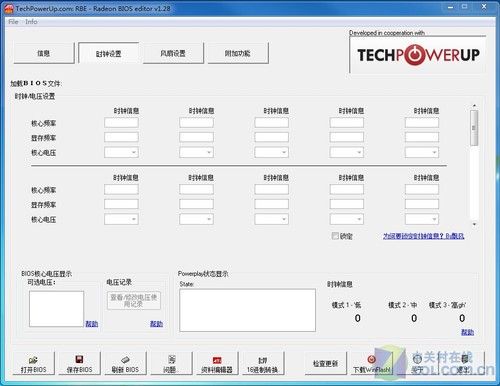This screenshot has height=386, width=500.
Task: Open last 核心电压 dropdown in top row
Action: pos(422,152)
